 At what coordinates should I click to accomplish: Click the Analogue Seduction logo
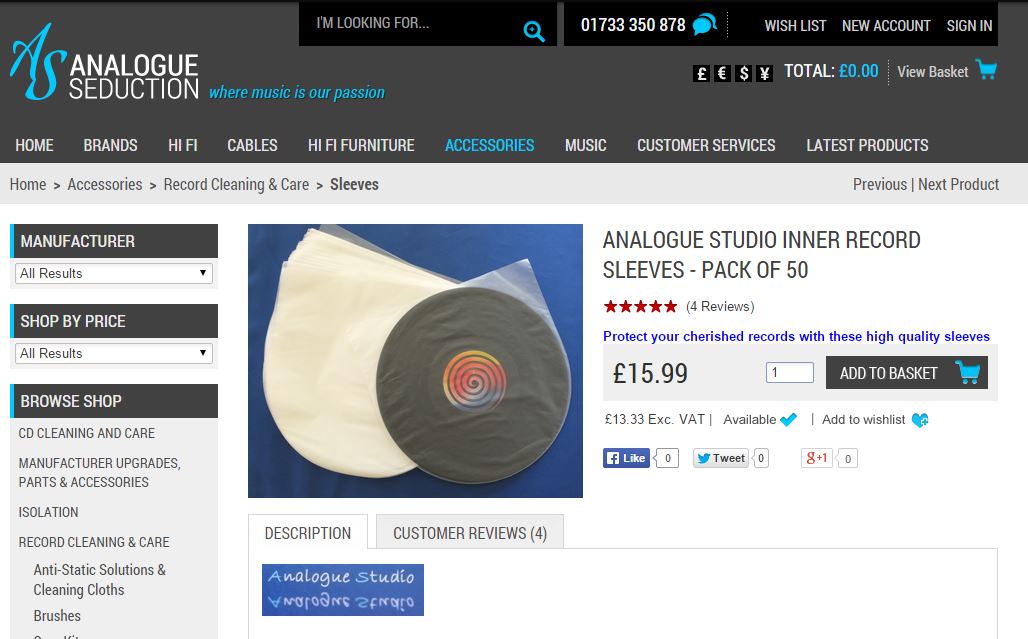[104, 63]
